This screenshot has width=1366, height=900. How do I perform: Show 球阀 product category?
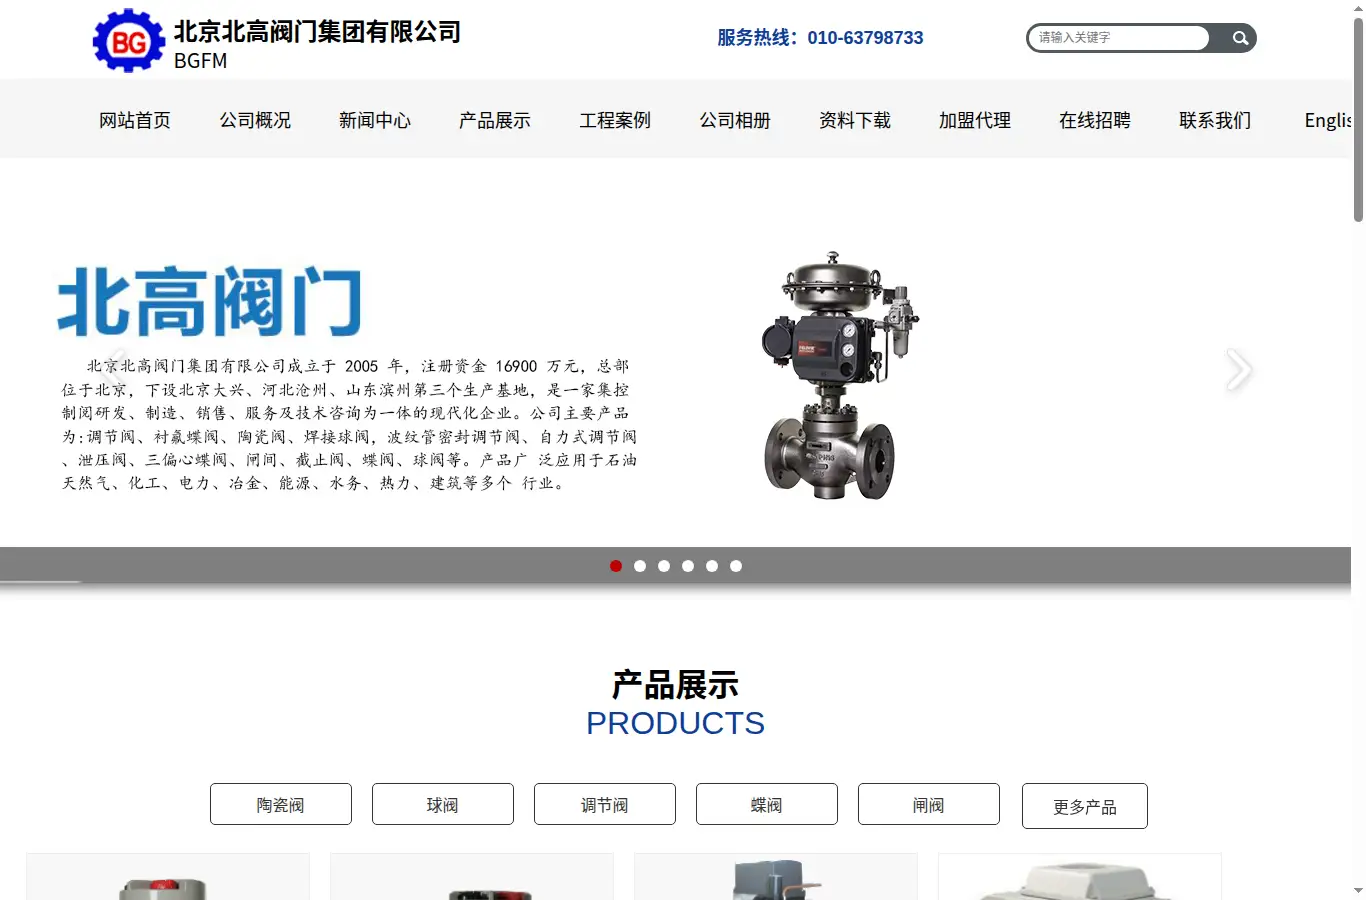[x=443, y=804]
